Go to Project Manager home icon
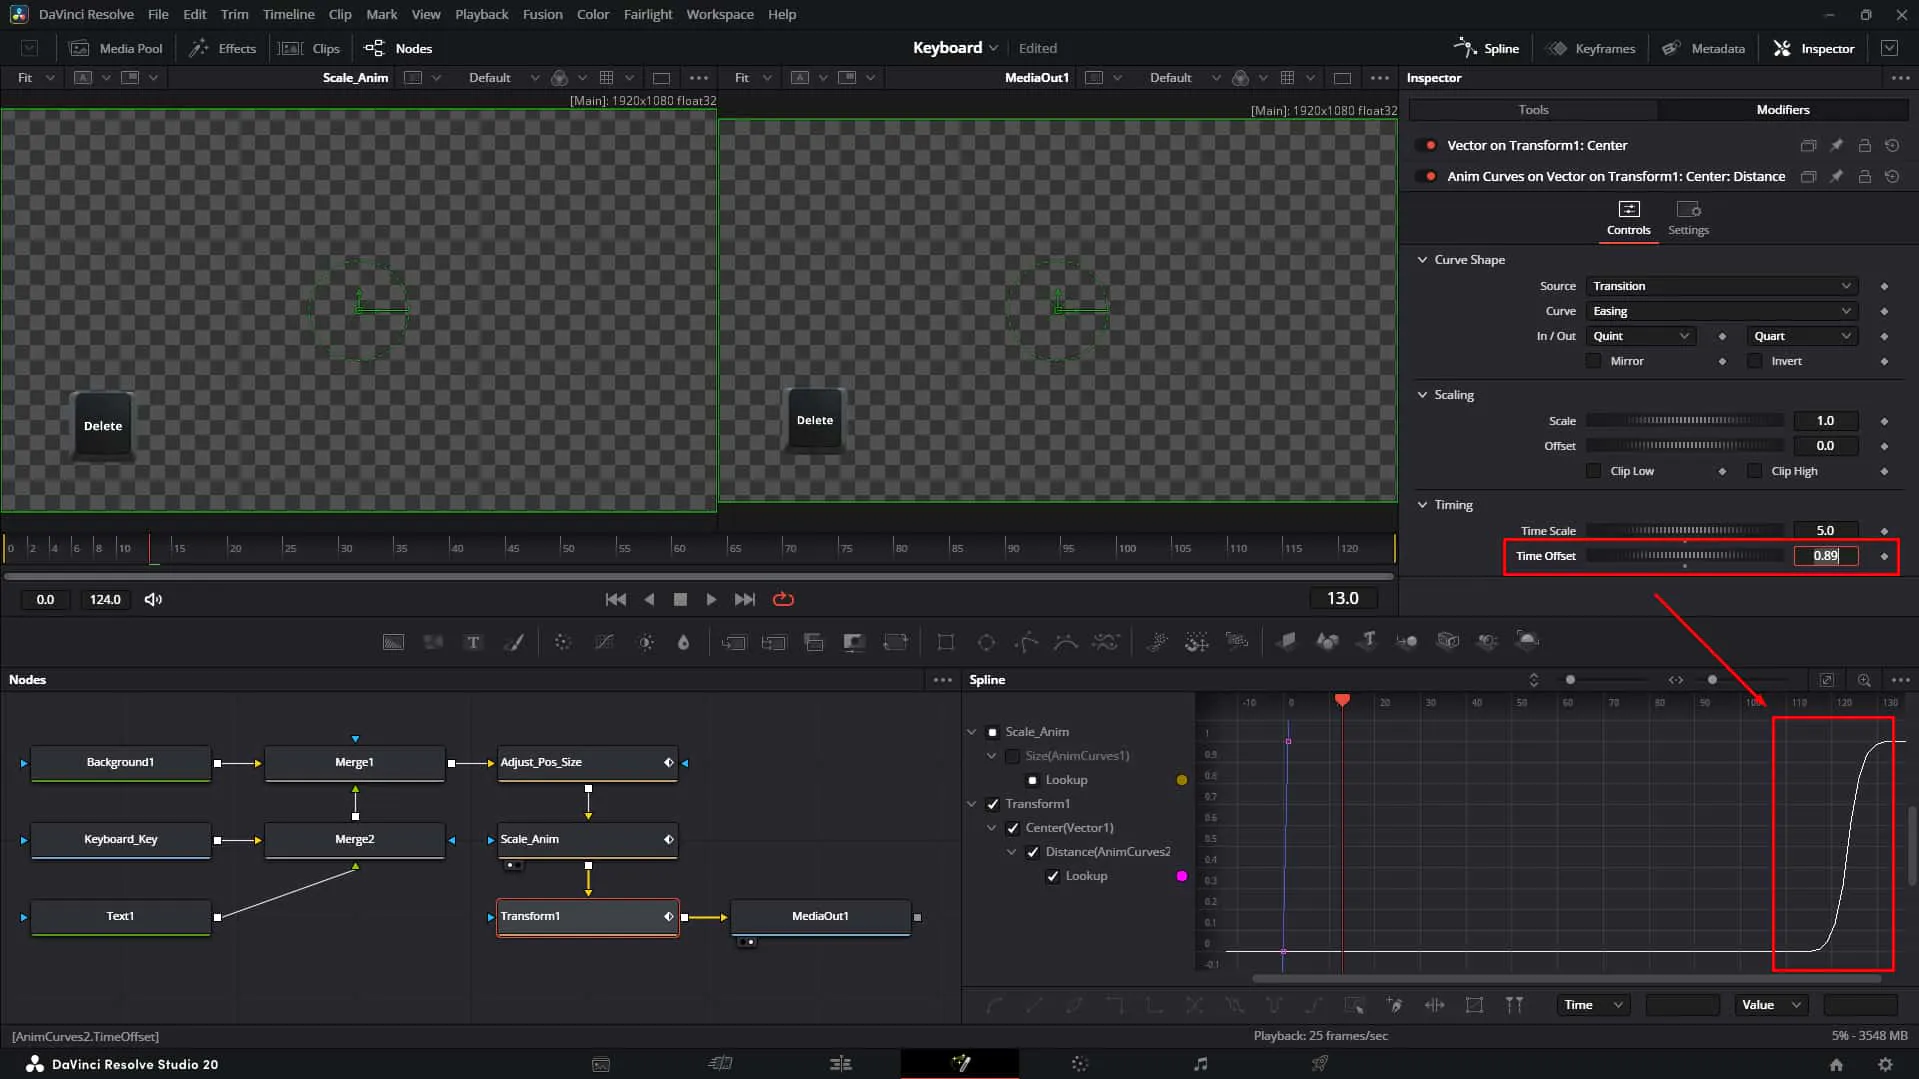Image resolution: width=1919 pixels, height=1079 pixels. [1836, 1064]
